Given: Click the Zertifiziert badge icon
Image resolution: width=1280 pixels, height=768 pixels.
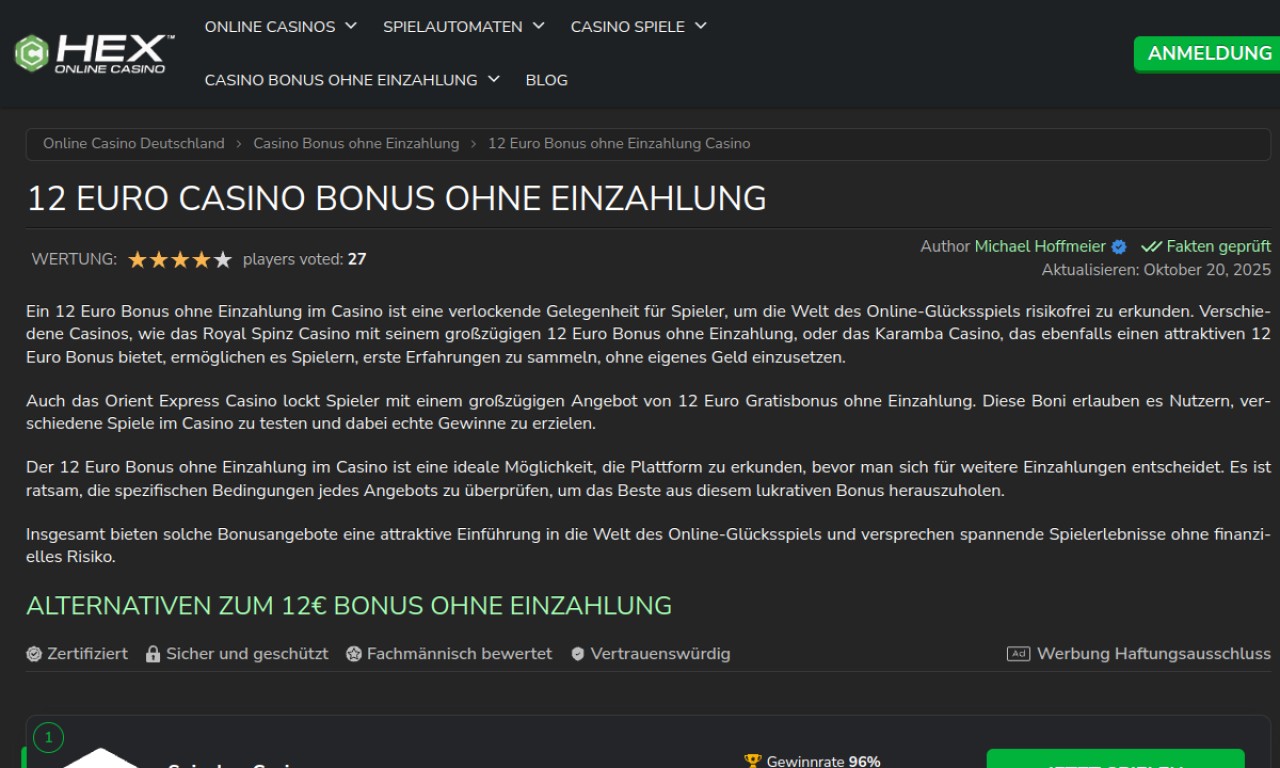Looking at the screenshot, I should click(x=34, y=654).
